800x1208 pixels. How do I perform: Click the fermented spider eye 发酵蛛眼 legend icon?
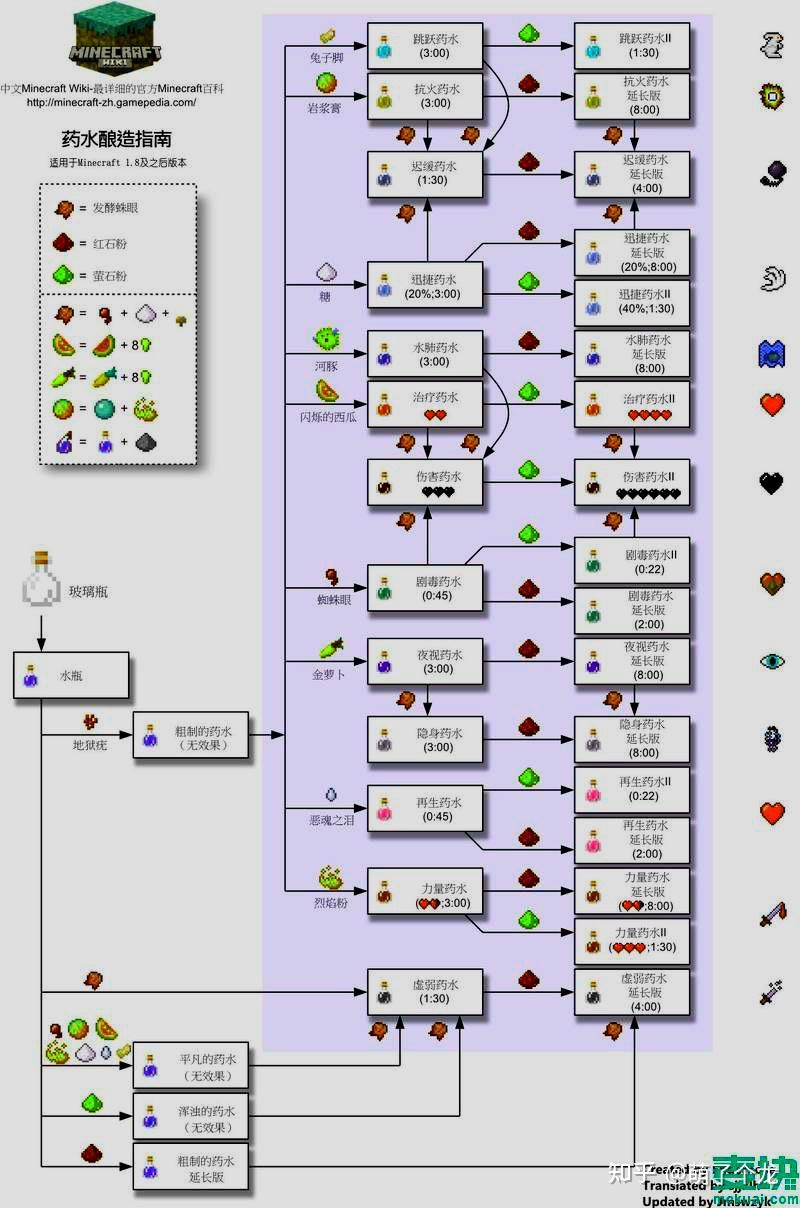coord(64,207)
